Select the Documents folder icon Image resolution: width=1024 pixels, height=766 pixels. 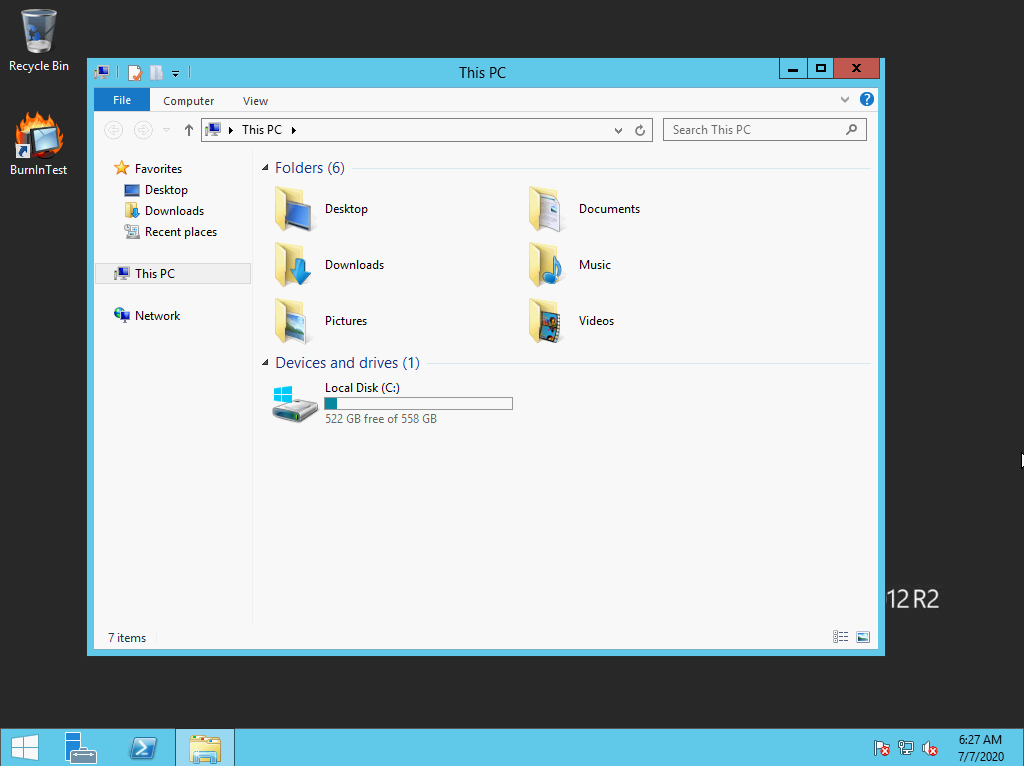point(547,209)
